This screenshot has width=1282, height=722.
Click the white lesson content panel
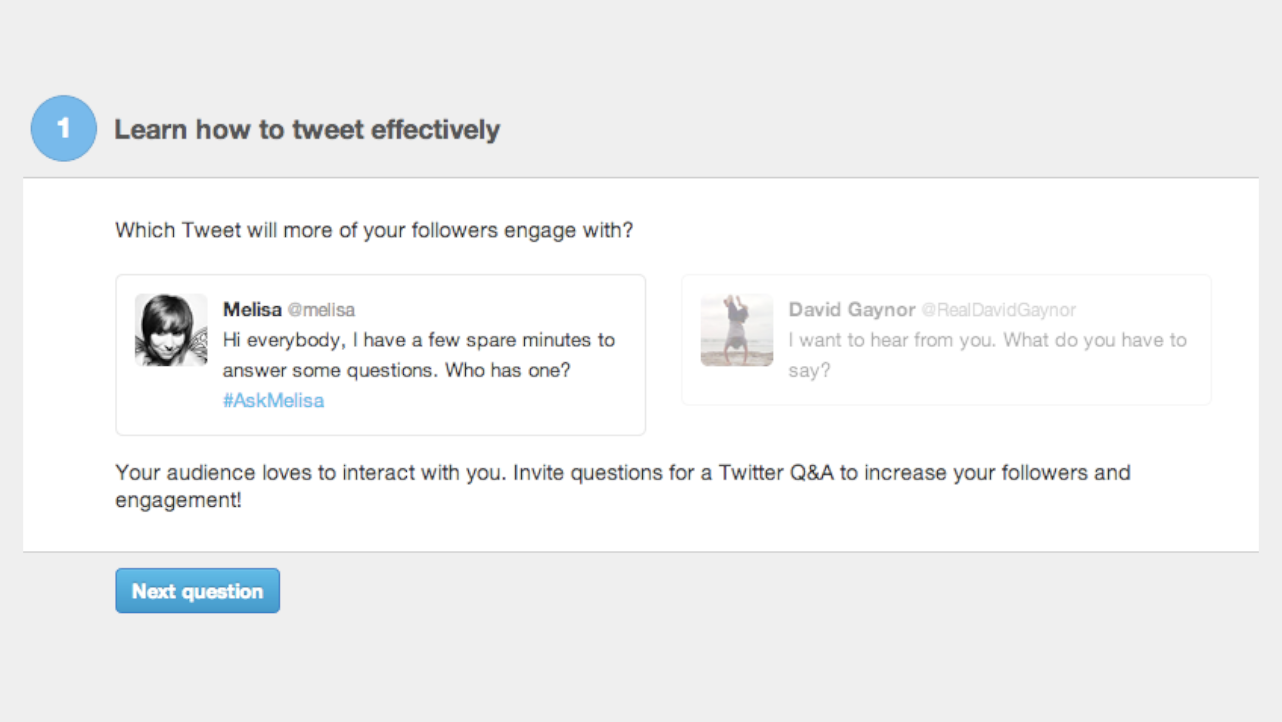point(641,530)
